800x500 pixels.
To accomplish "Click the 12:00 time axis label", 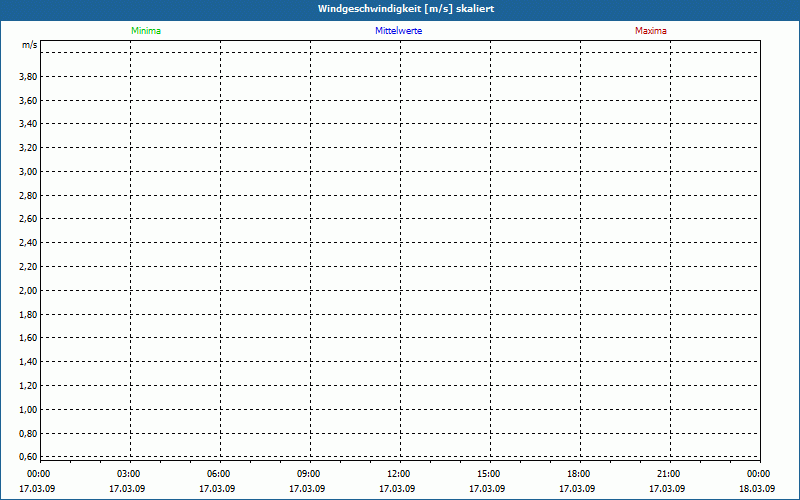I will point(398,474).
